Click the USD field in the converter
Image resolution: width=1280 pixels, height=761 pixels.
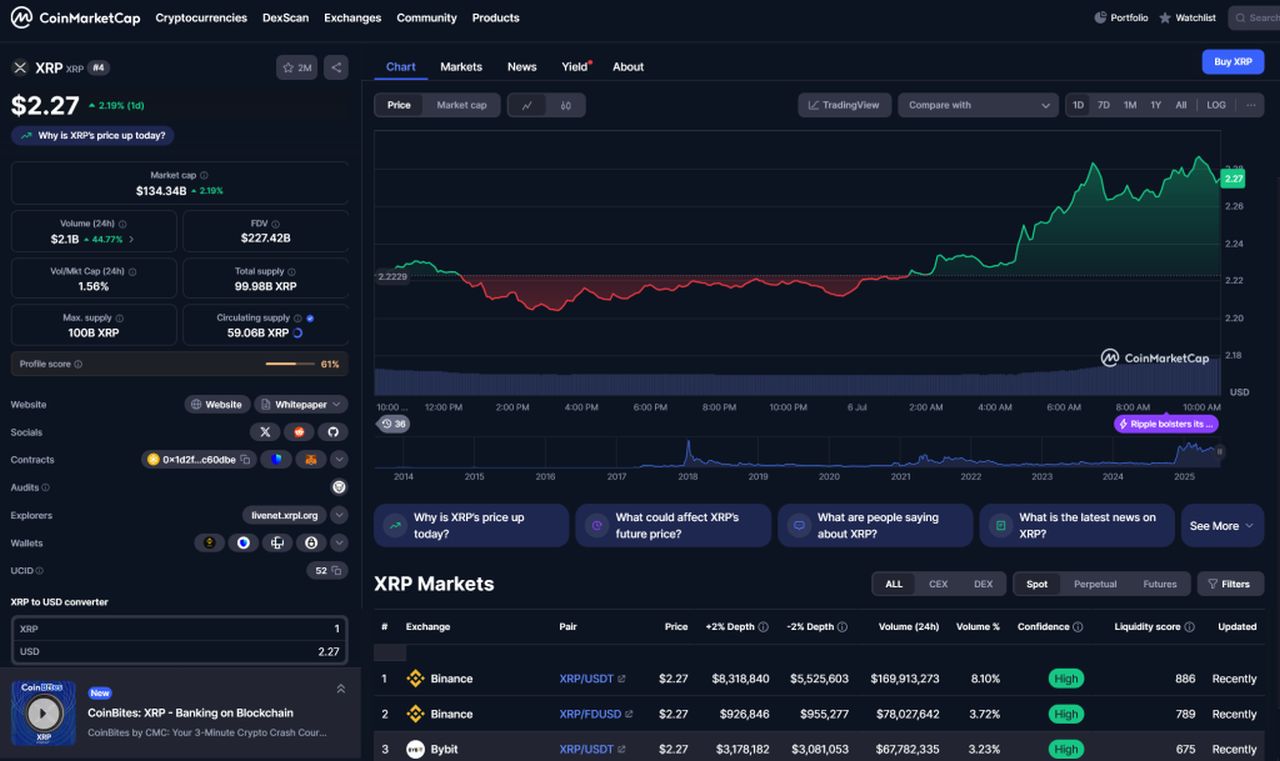click(x=180, y=650)
